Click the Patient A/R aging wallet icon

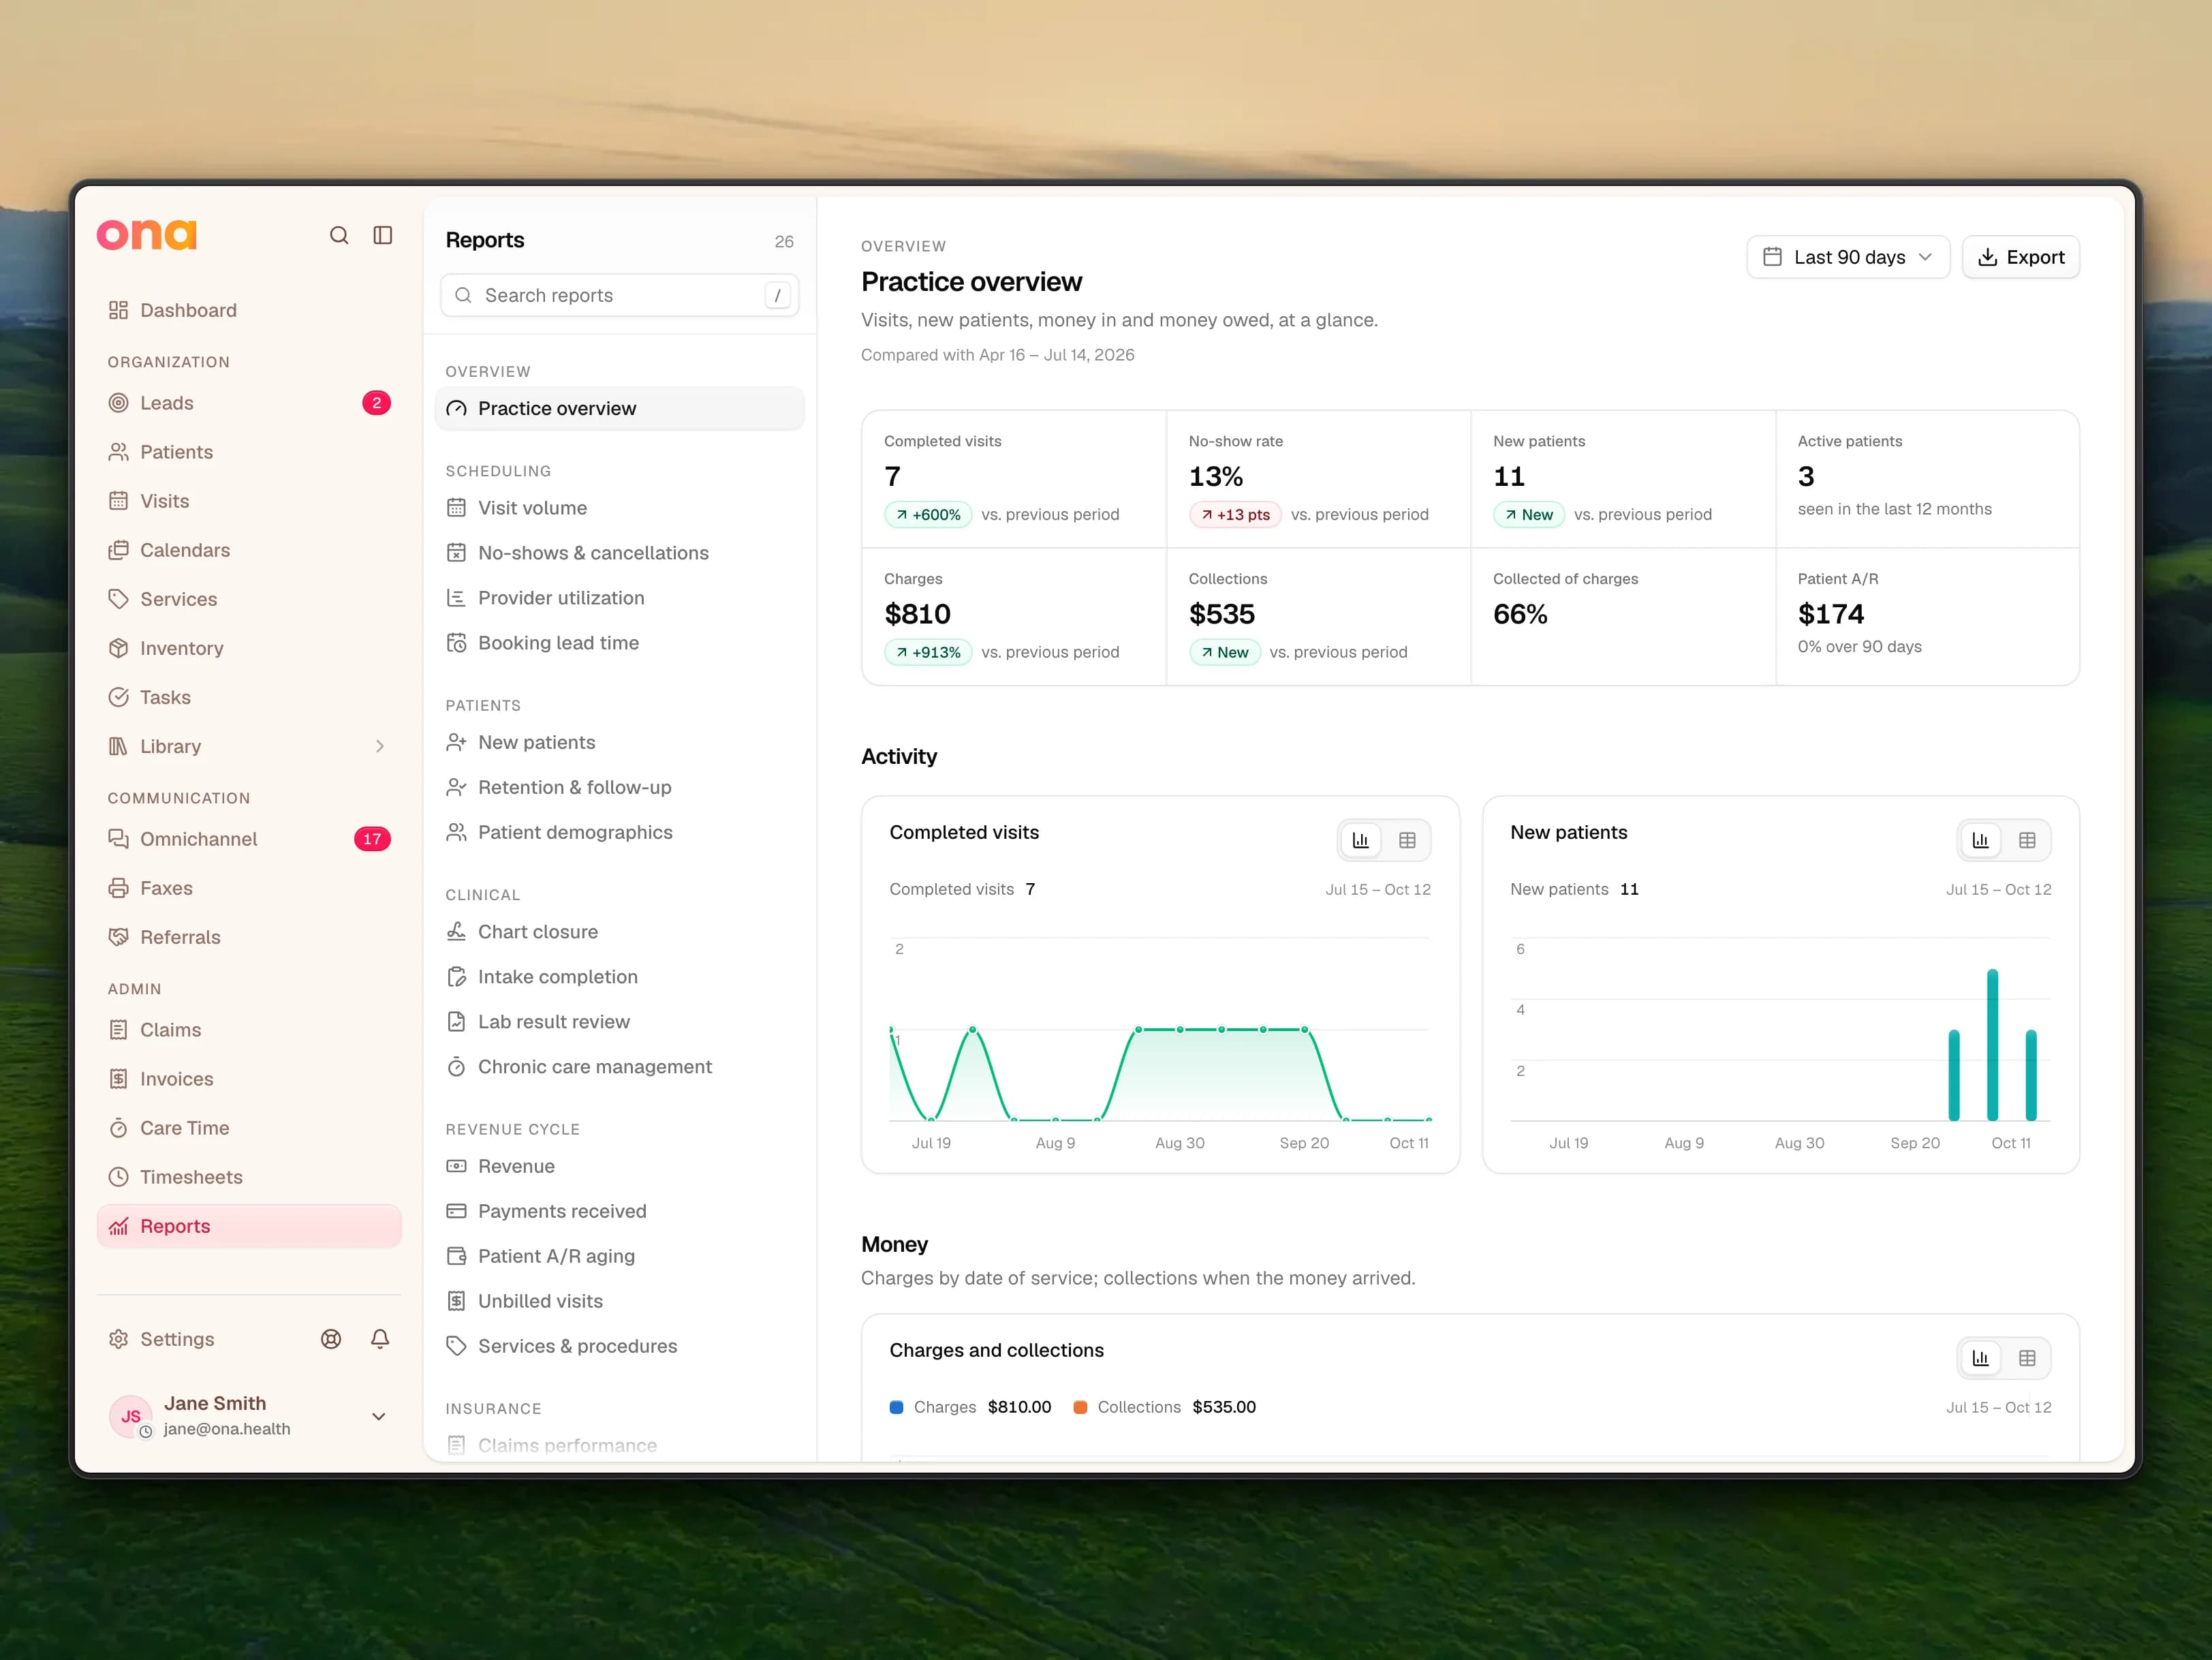coord(456,1256)
